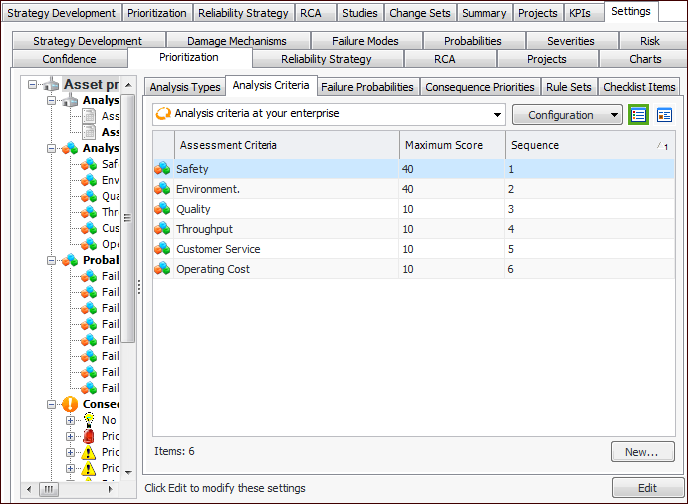Click the lightbulb icon beside No node
The height and width of the screenshot is (504, 688).
(89, 420)
